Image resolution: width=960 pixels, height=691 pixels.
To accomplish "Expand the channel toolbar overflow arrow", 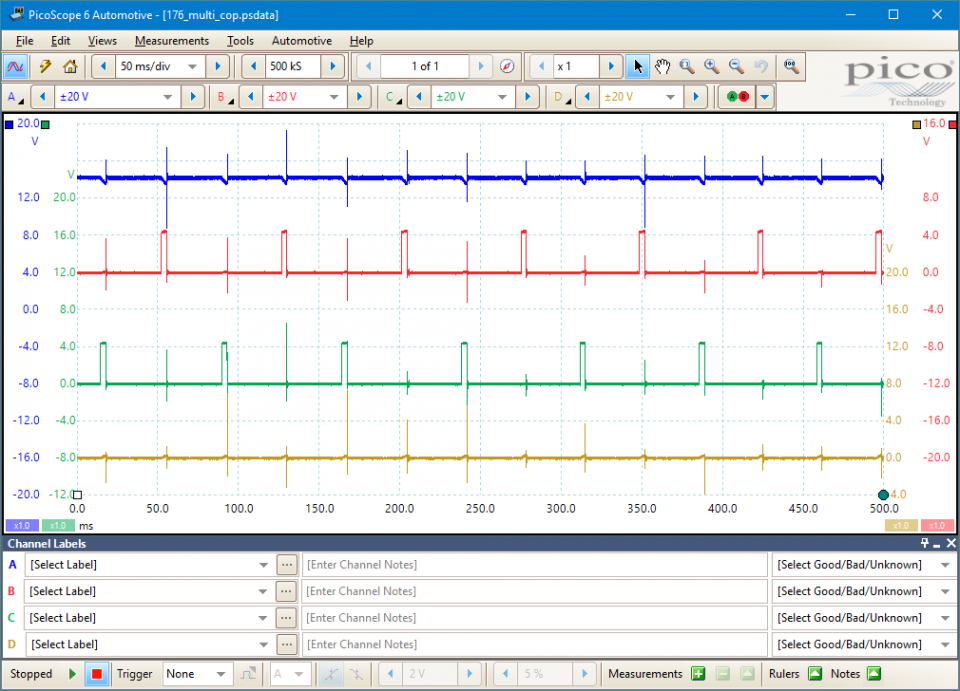I will [765, 97].
